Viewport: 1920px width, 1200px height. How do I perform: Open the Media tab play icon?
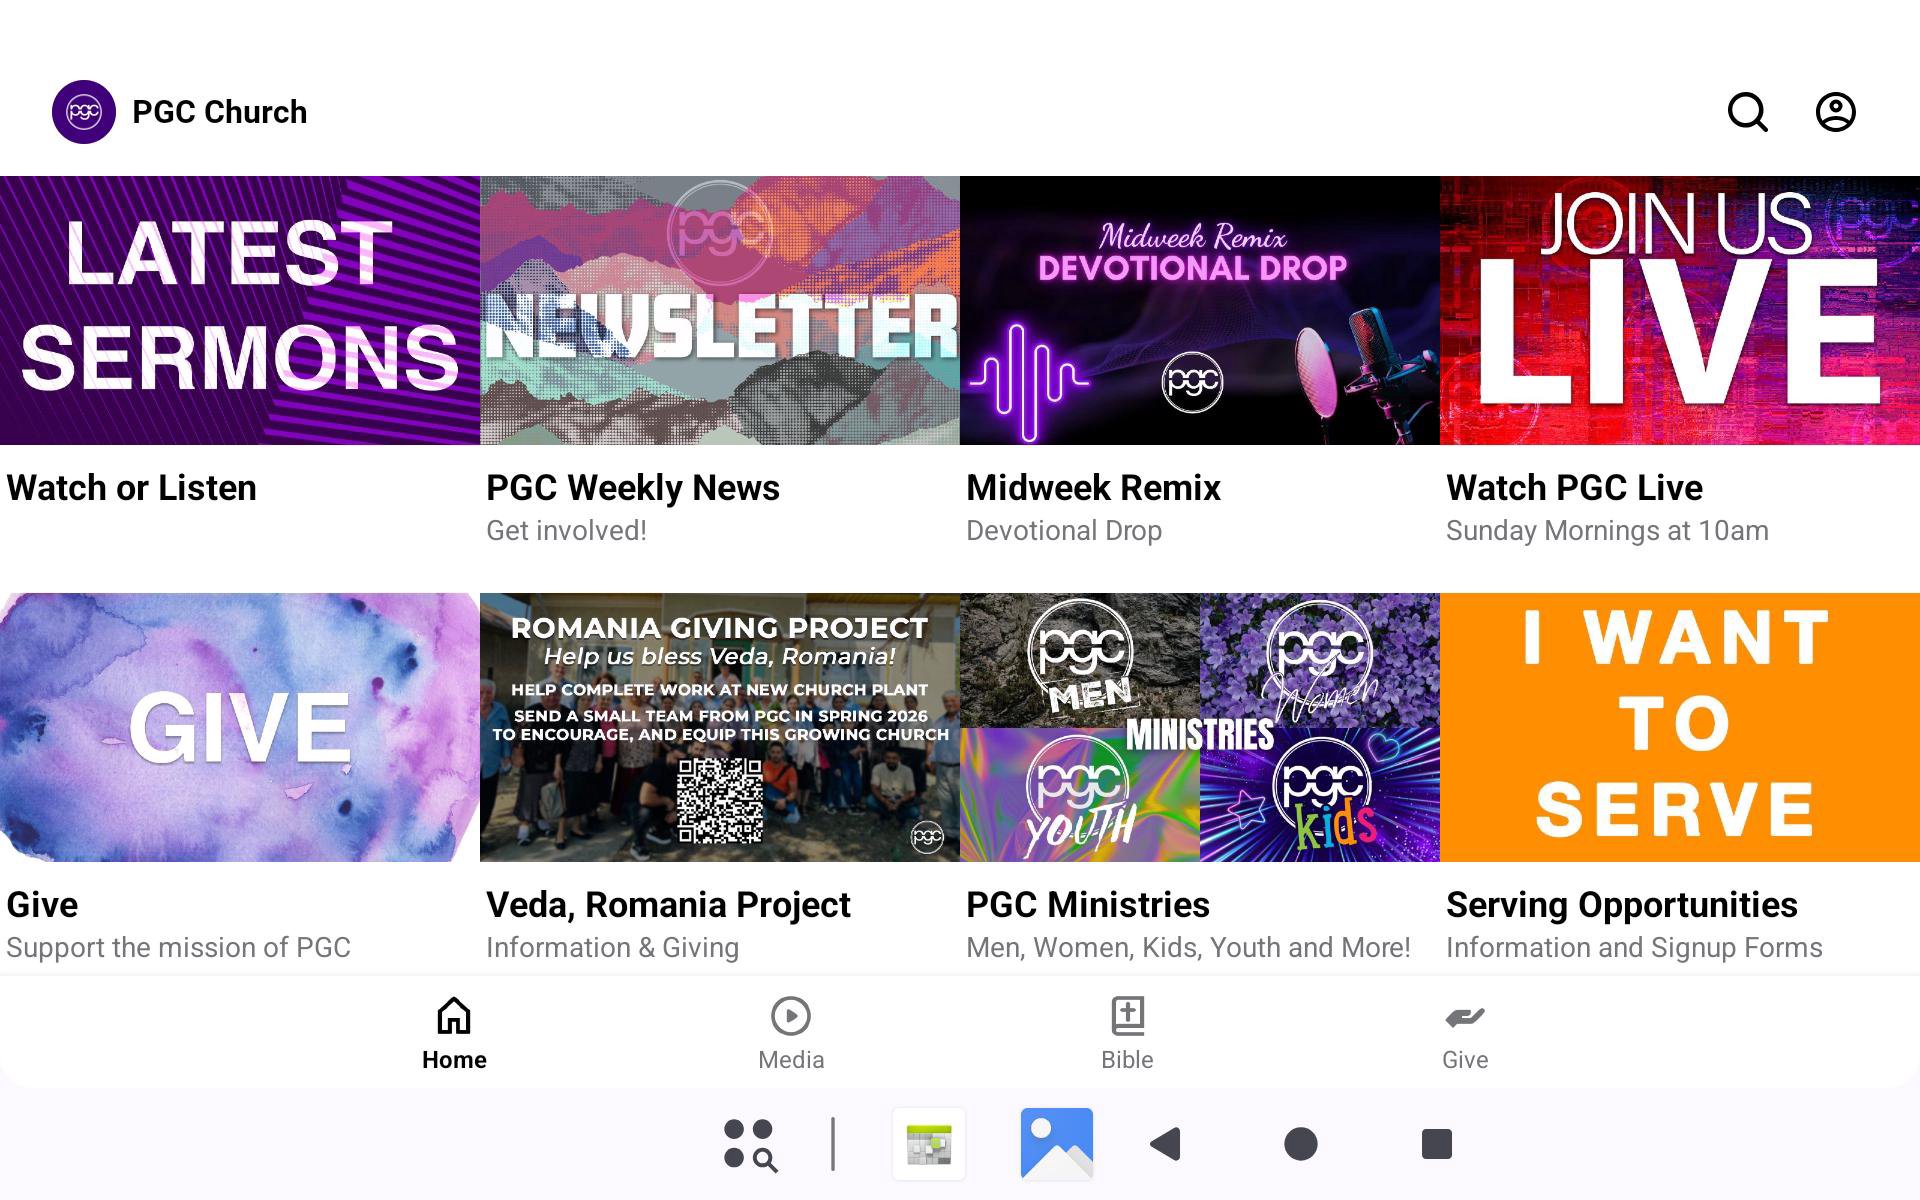[x=790, y=1017]
